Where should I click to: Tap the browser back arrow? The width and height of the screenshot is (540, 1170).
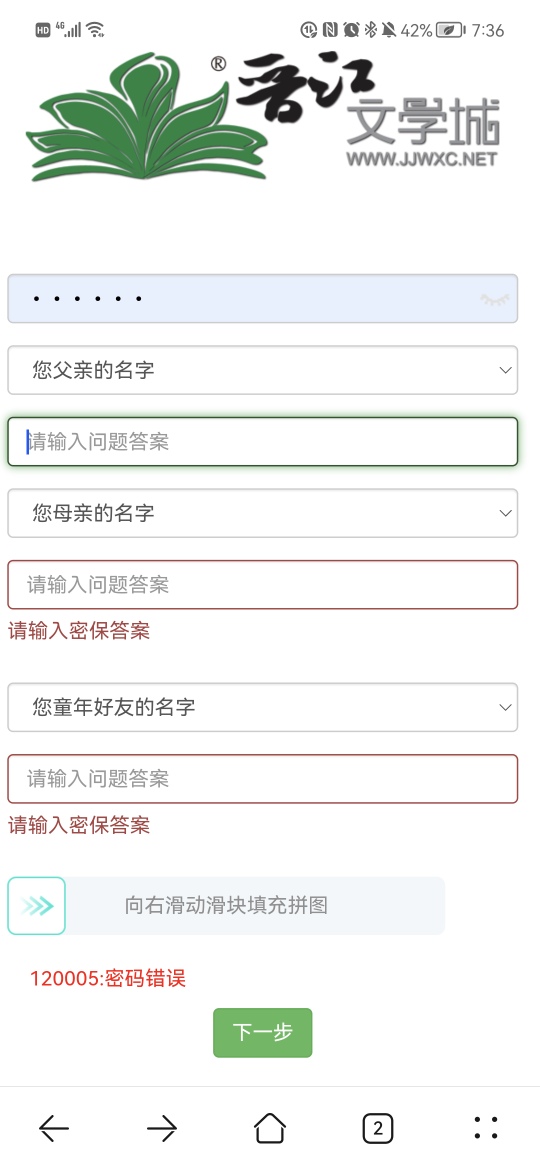tap(54, 1128)
